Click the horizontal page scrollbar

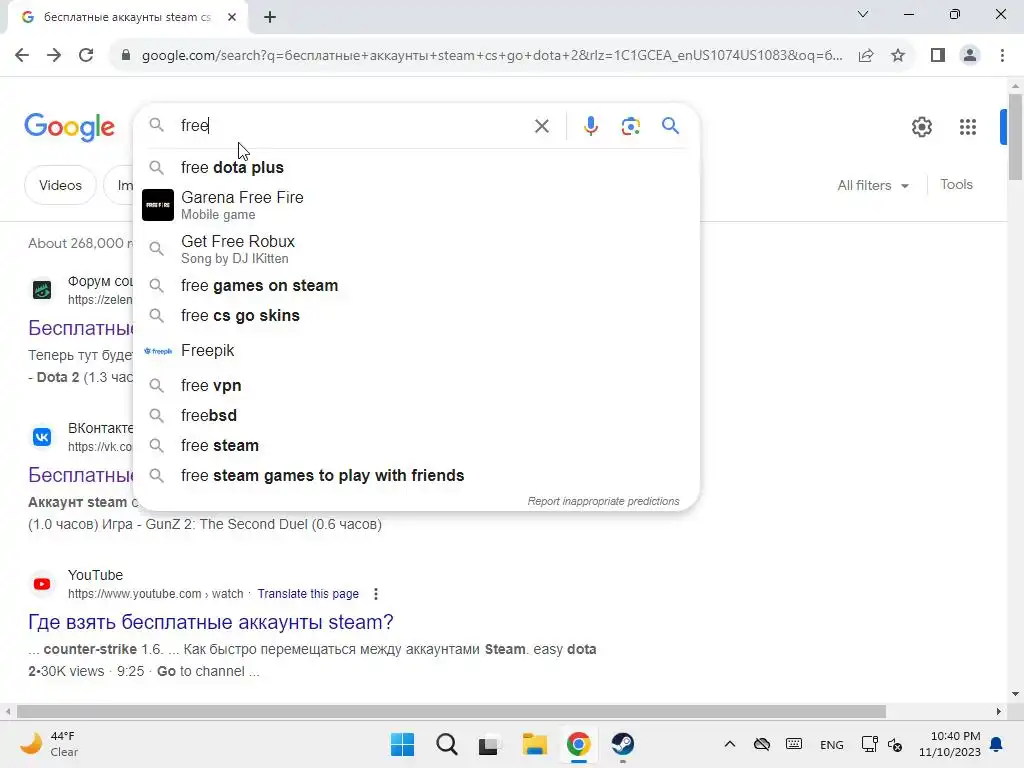click(x=451, y=711)
